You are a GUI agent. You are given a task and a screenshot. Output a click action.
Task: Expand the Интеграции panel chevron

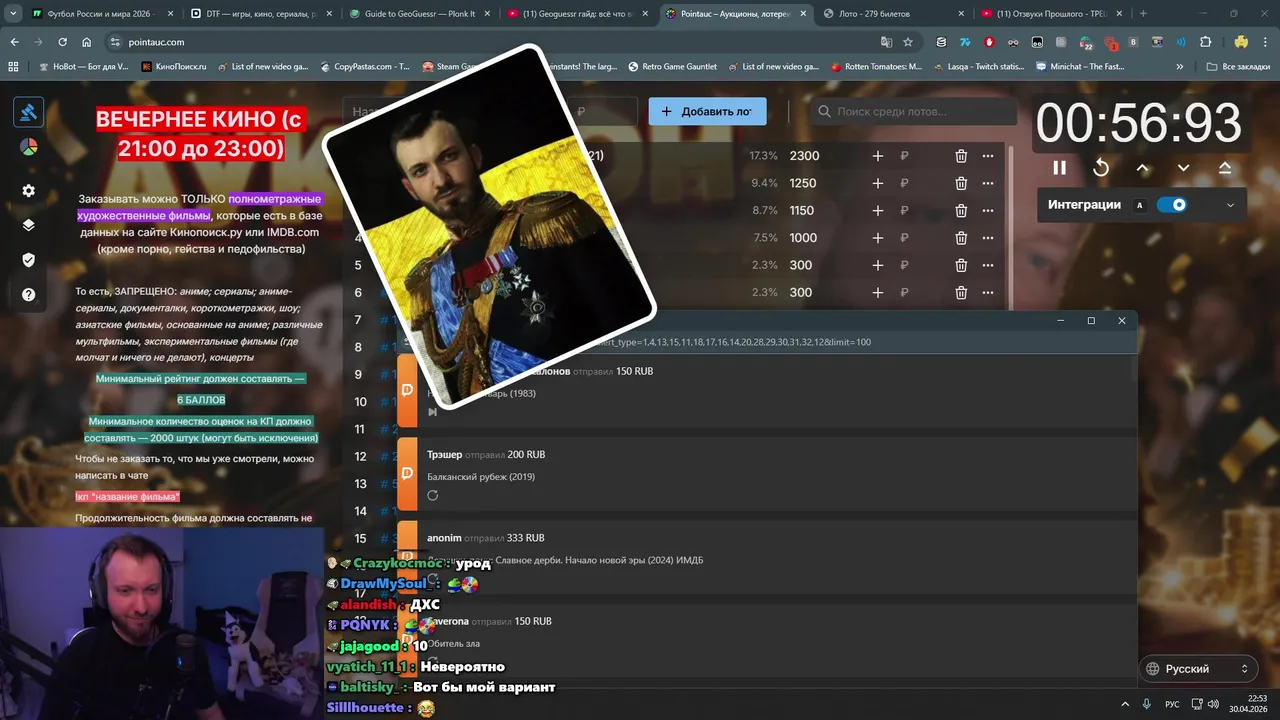[x=1230, y=205]
